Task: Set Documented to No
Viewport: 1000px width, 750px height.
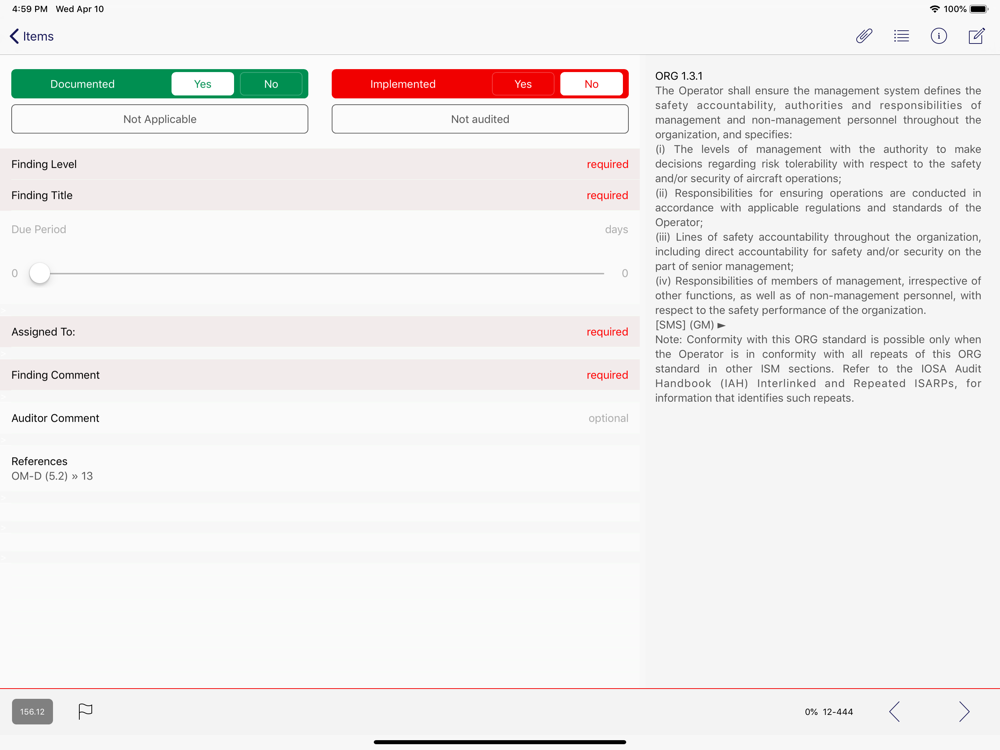Action: coord(271,84)
